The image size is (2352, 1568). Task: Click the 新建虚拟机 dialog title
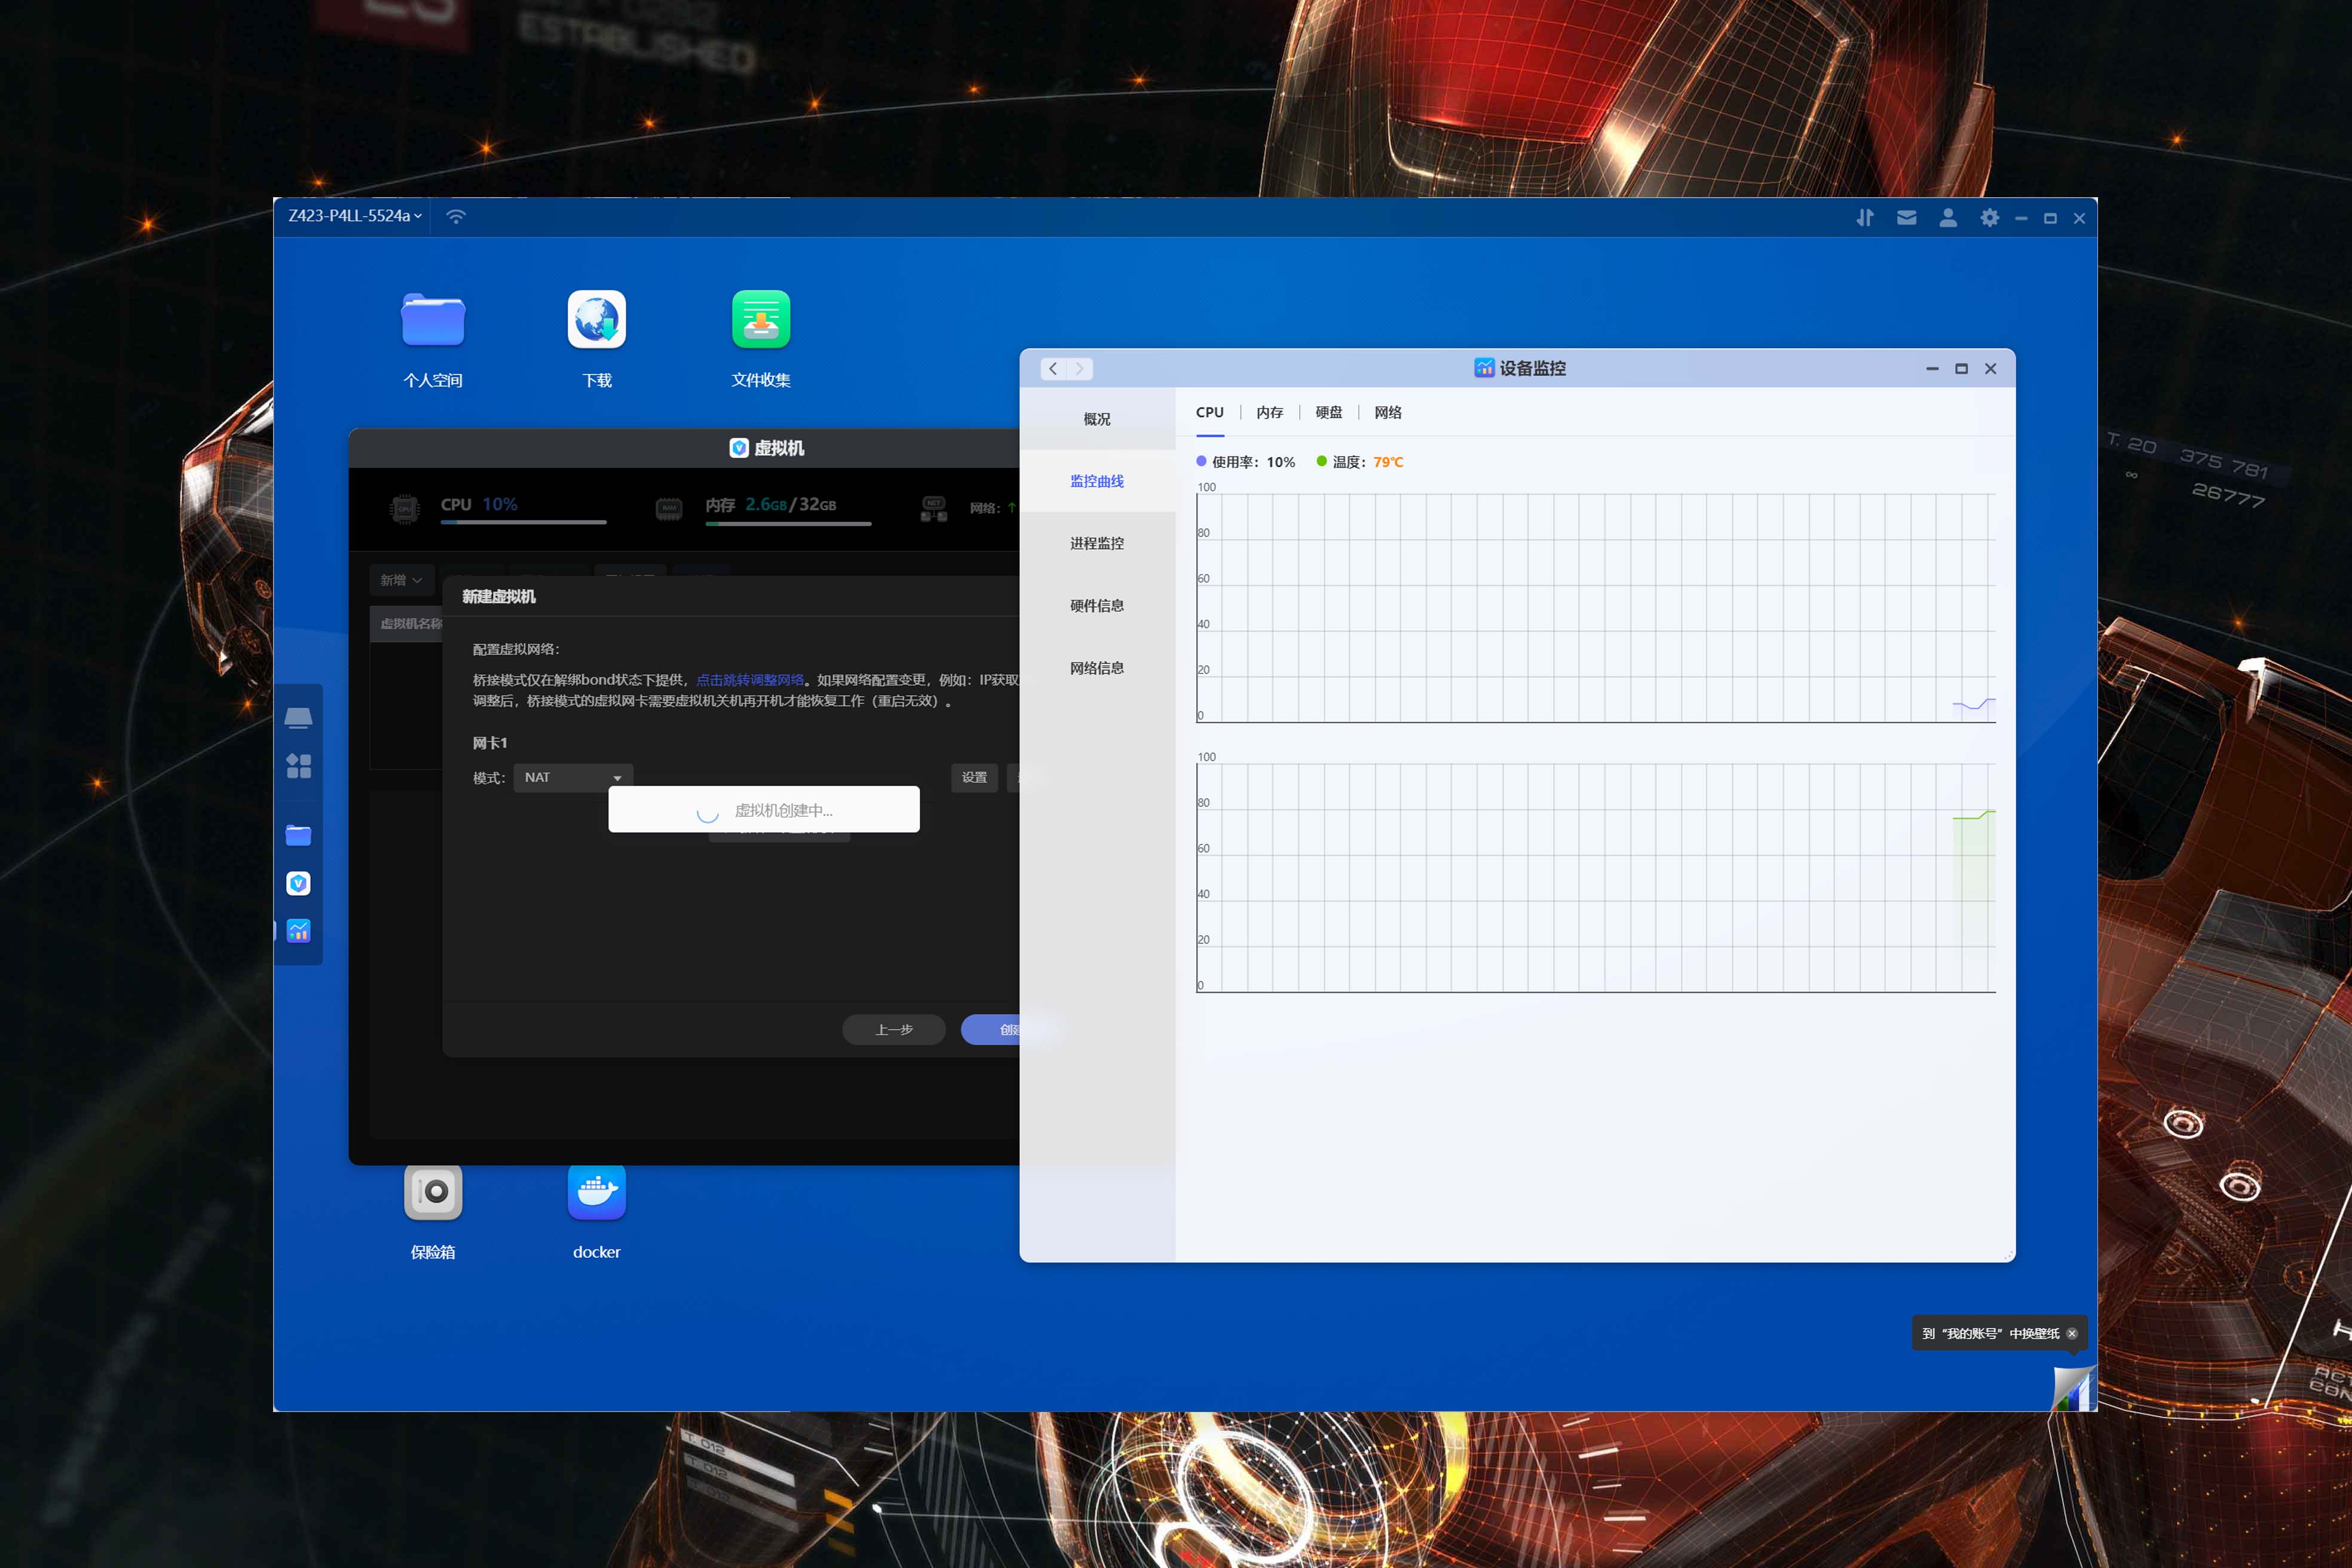(499, 596)
